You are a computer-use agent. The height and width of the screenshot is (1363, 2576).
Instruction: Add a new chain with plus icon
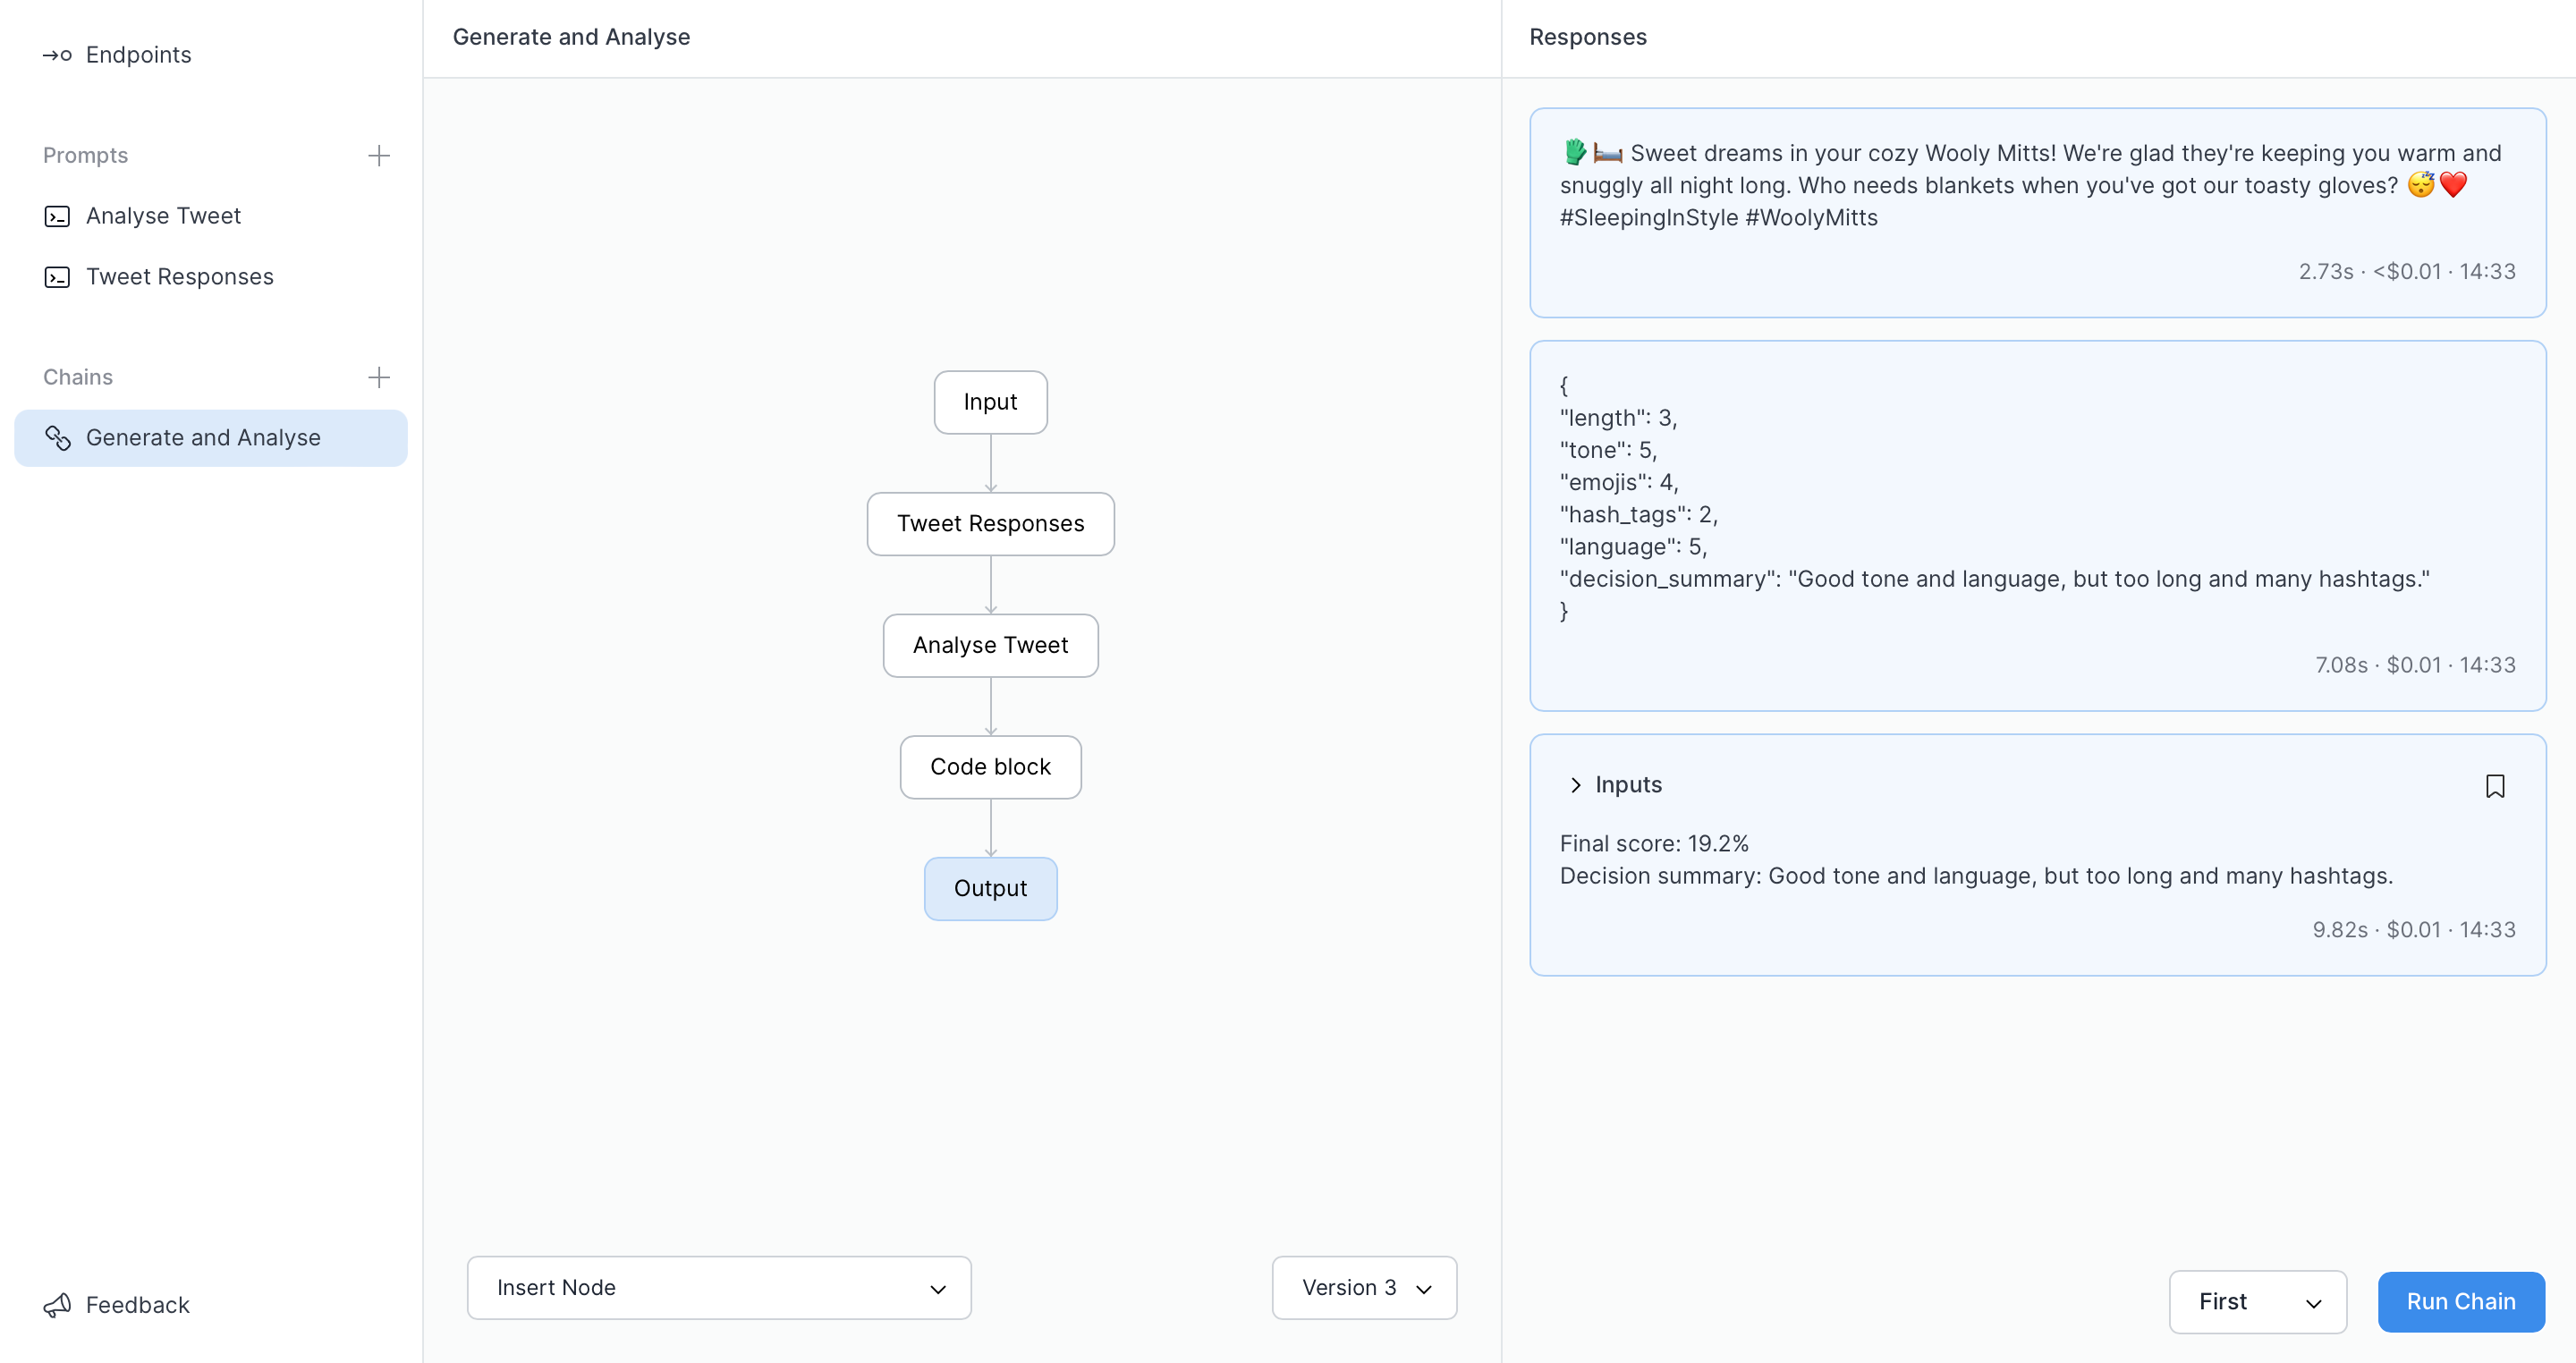click(379, 377)
